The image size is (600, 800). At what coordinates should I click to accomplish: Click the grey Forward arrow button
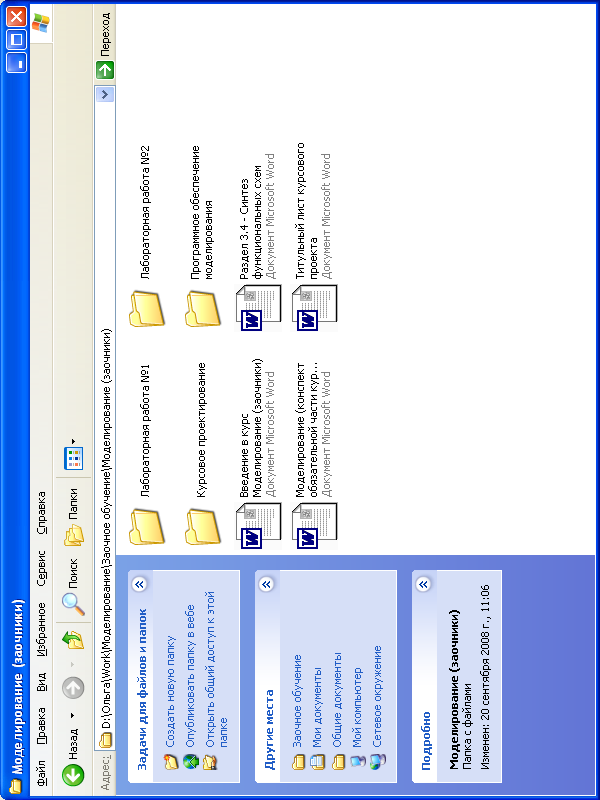tap(73, 689)
